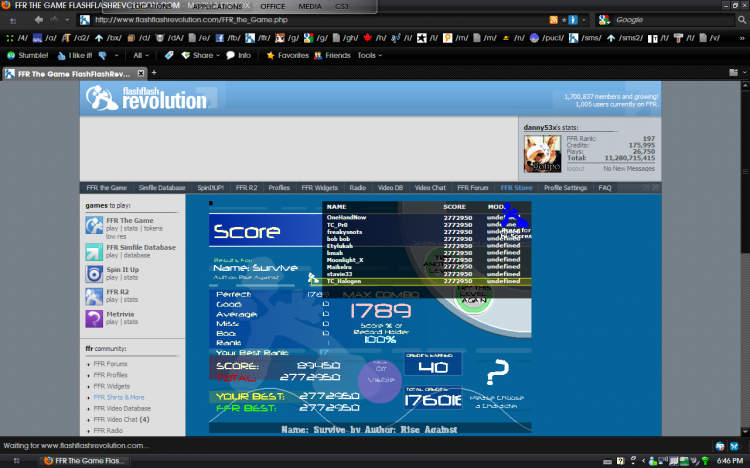Open the No New Messages link
The image size is (750, 468).
click(x=629, y=168)
